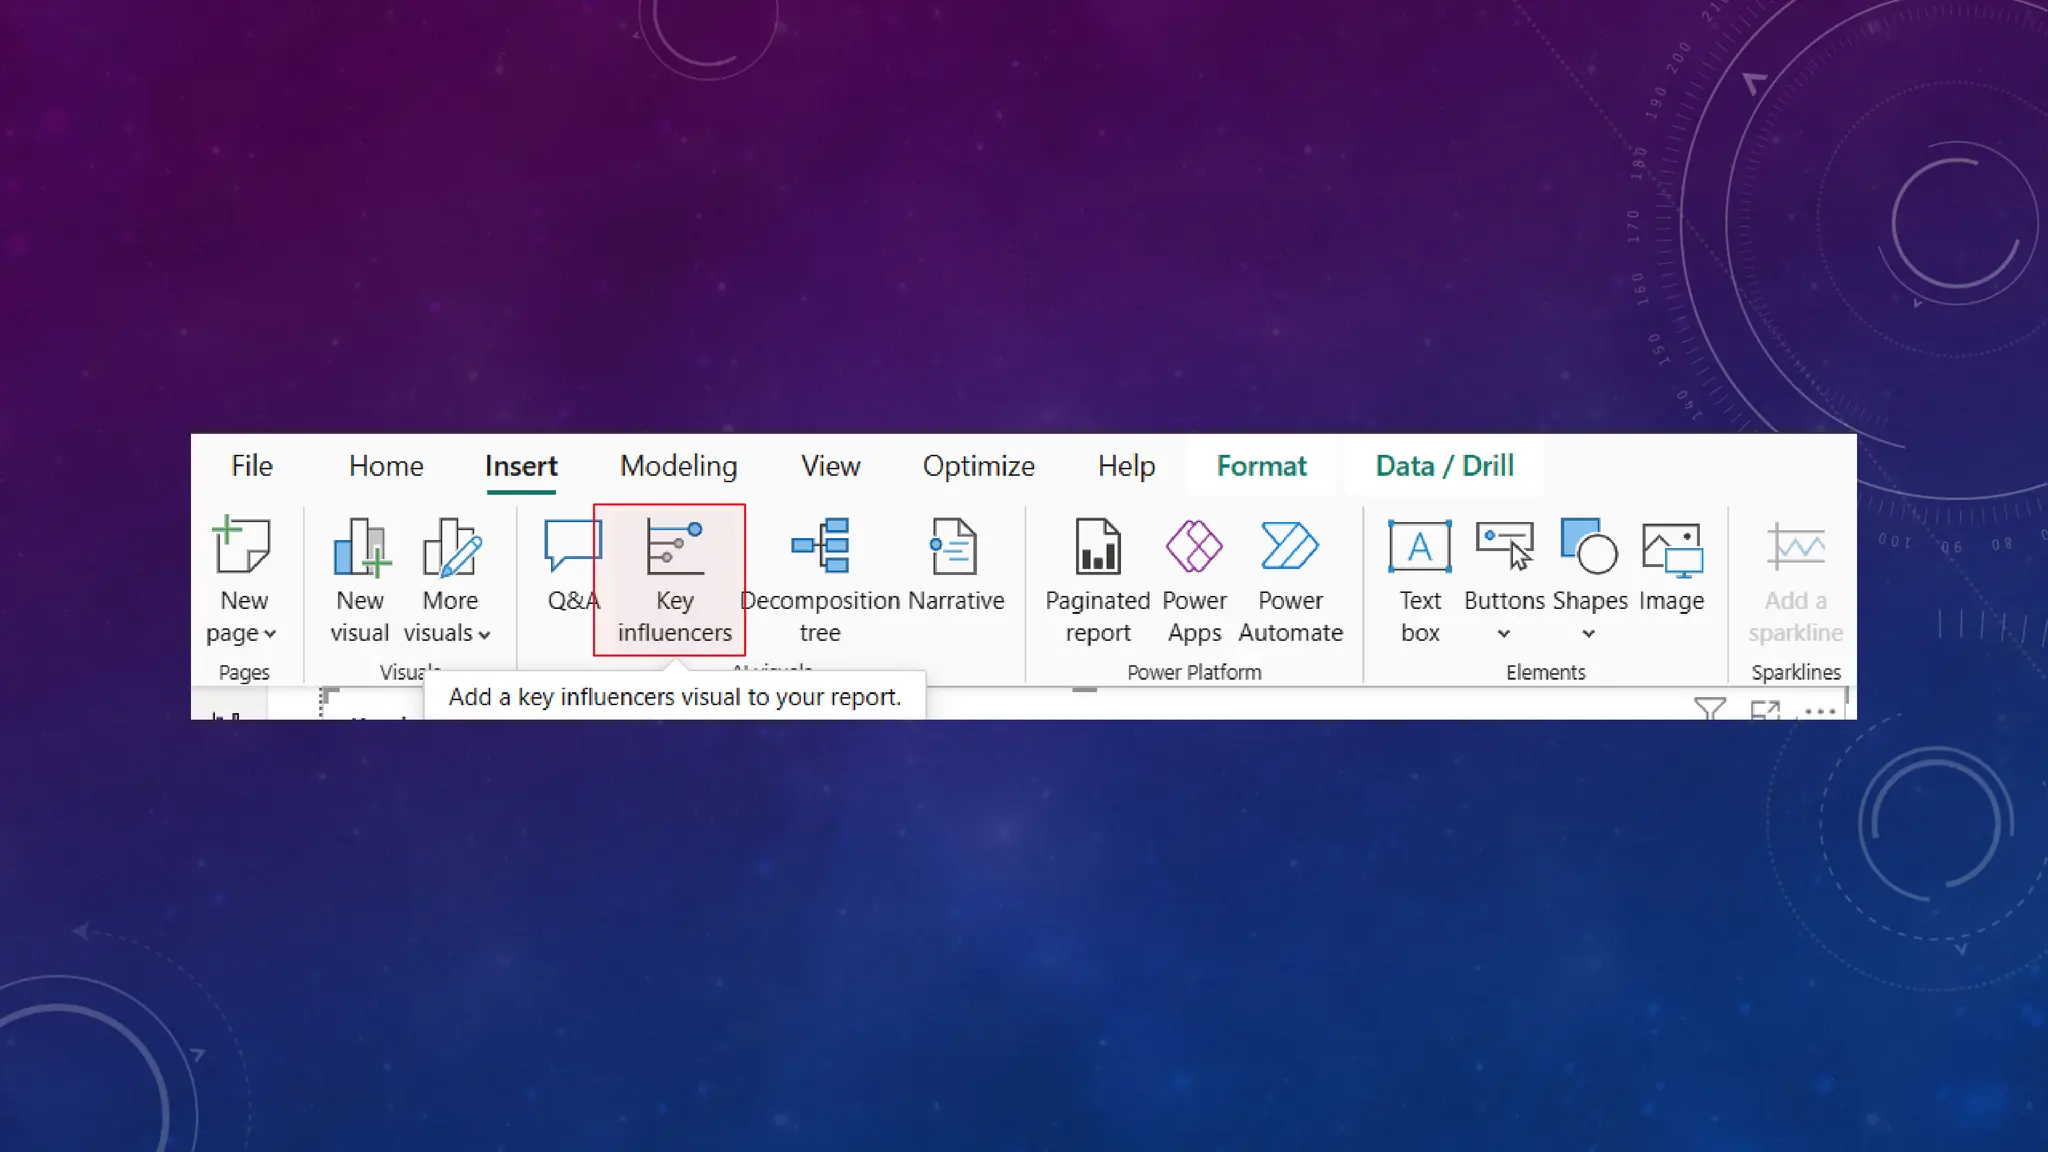Insert a Decomposition tree visual
The width and height of the screenshot is (2048, 1152).
(820, 546)
